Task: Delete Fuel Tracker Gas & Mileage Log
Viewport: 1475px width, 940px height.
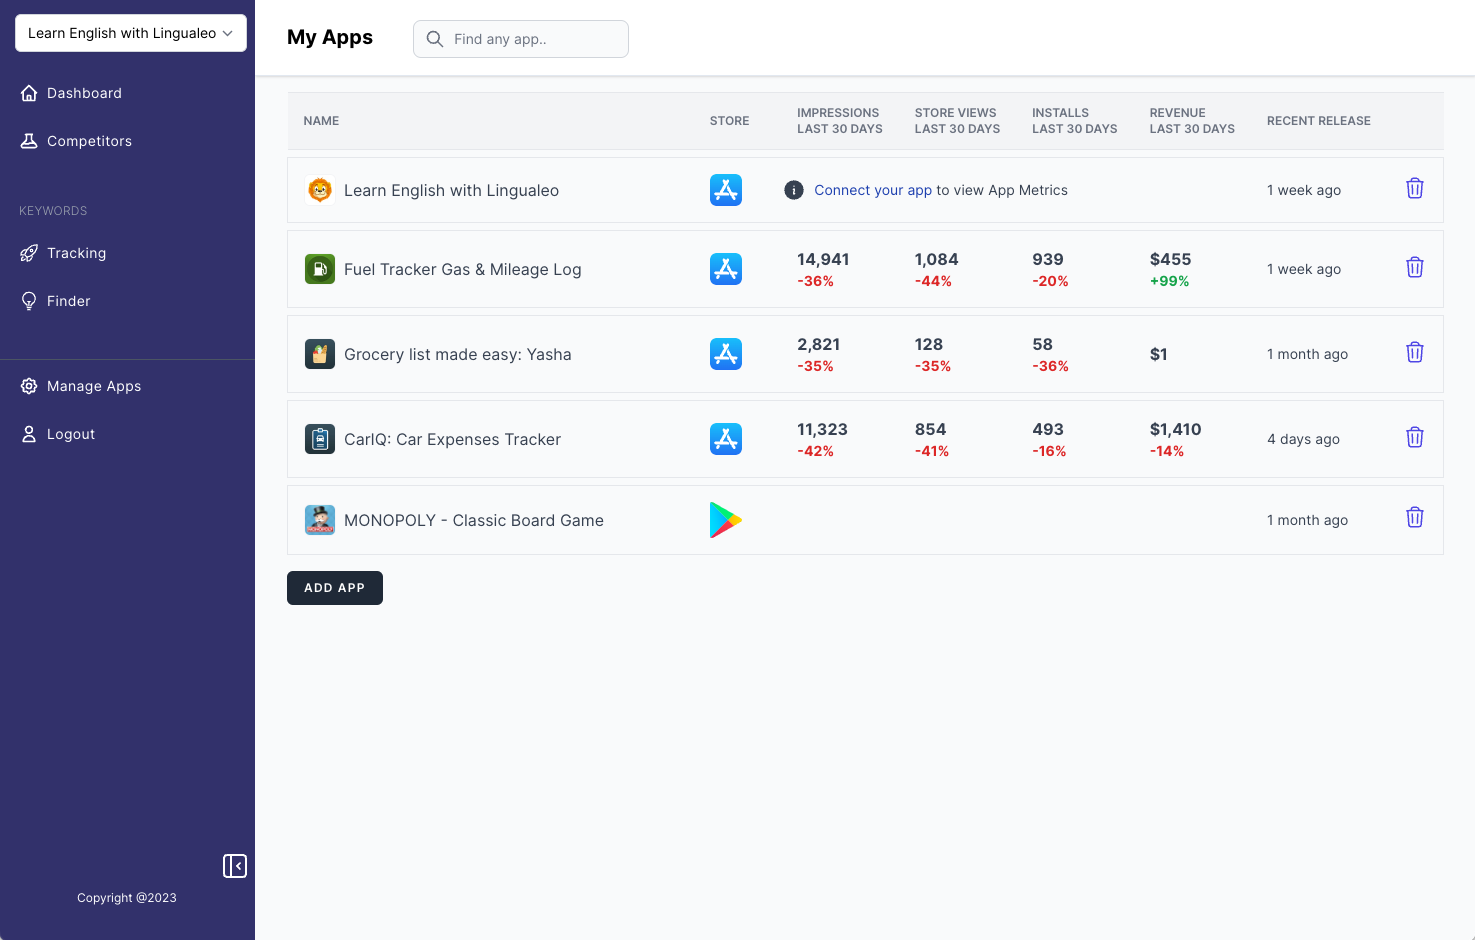Action: pyautogui.click(x=1415, y=267)
